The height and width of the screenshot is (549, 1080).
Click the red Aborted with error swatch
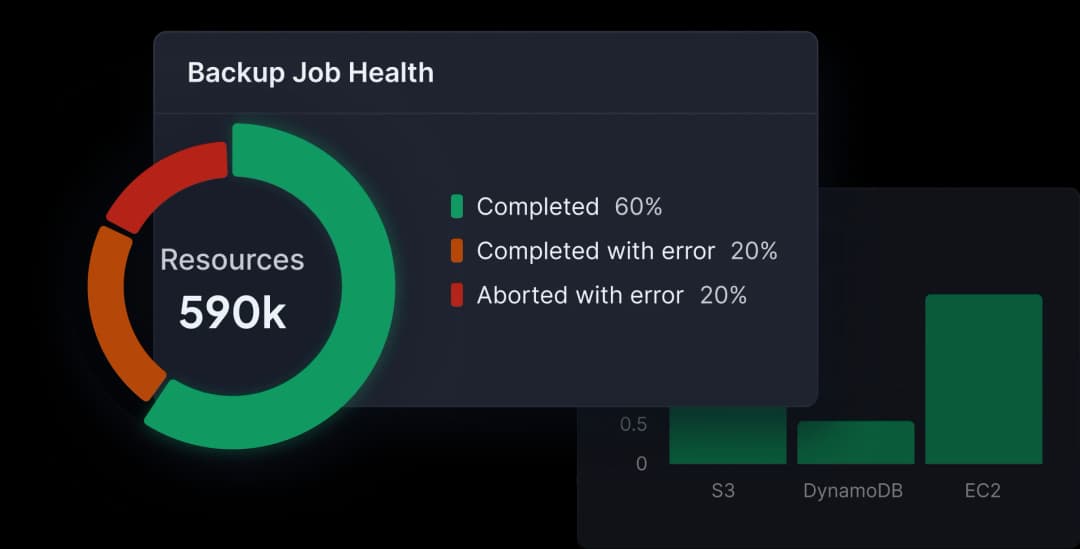click(x=457, y=295)
